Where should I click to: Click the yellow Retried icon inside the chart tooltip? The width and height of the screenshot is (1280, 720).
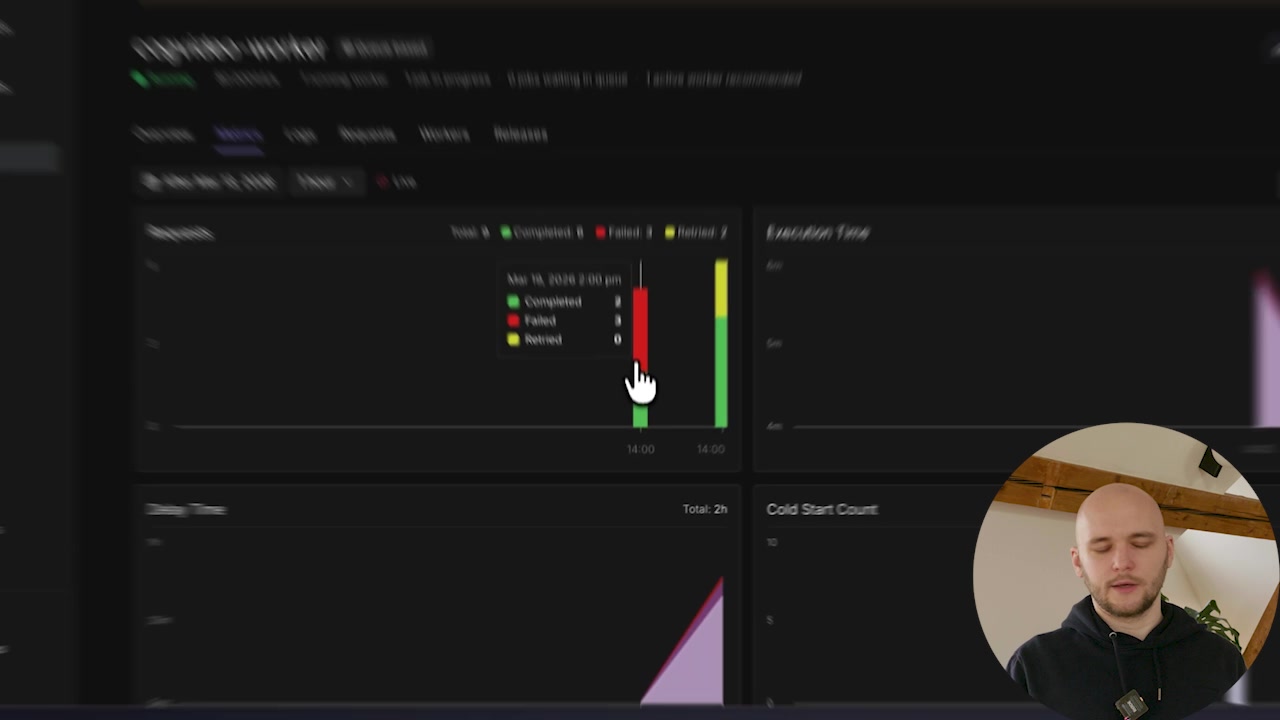[513, 339]
